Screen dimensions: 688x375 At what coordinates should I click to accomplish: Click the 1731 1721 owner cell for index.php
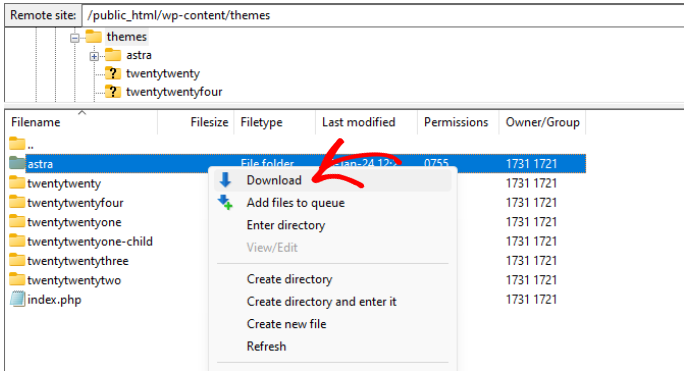[x=531, y=300]
